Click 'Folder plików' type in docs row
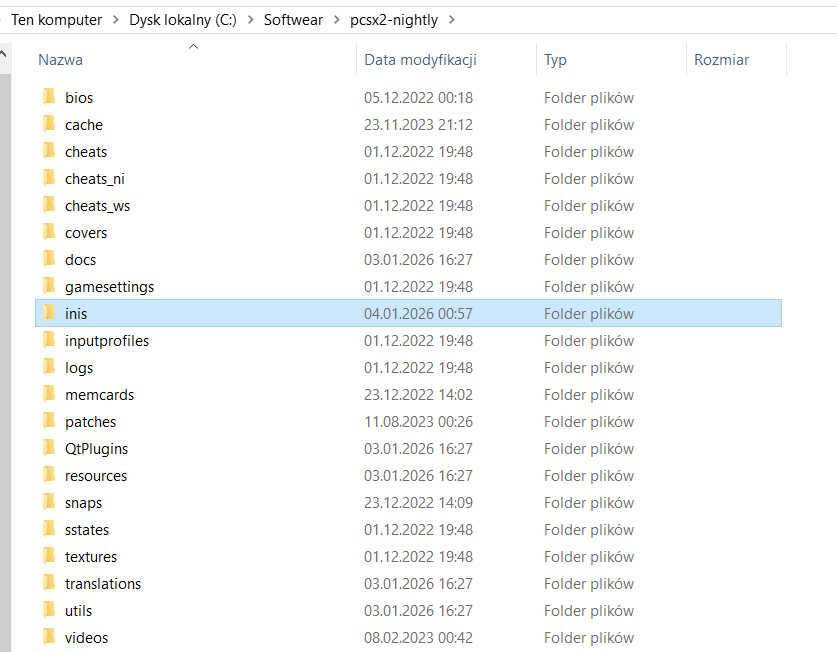Image resolution: width=837 pixels, height=652 pixels. click(589, 260)
